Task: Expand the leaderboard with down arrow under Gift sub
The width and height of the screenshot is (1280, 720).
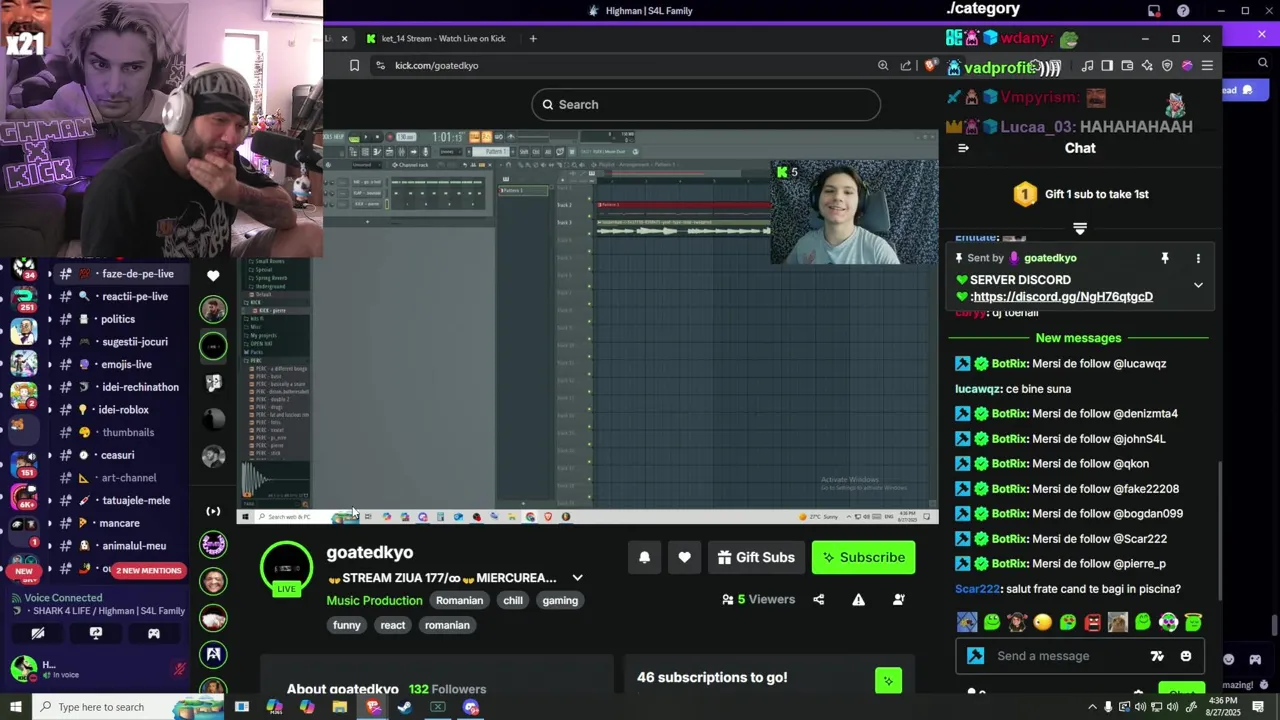Action: [x=1080, y=229]
